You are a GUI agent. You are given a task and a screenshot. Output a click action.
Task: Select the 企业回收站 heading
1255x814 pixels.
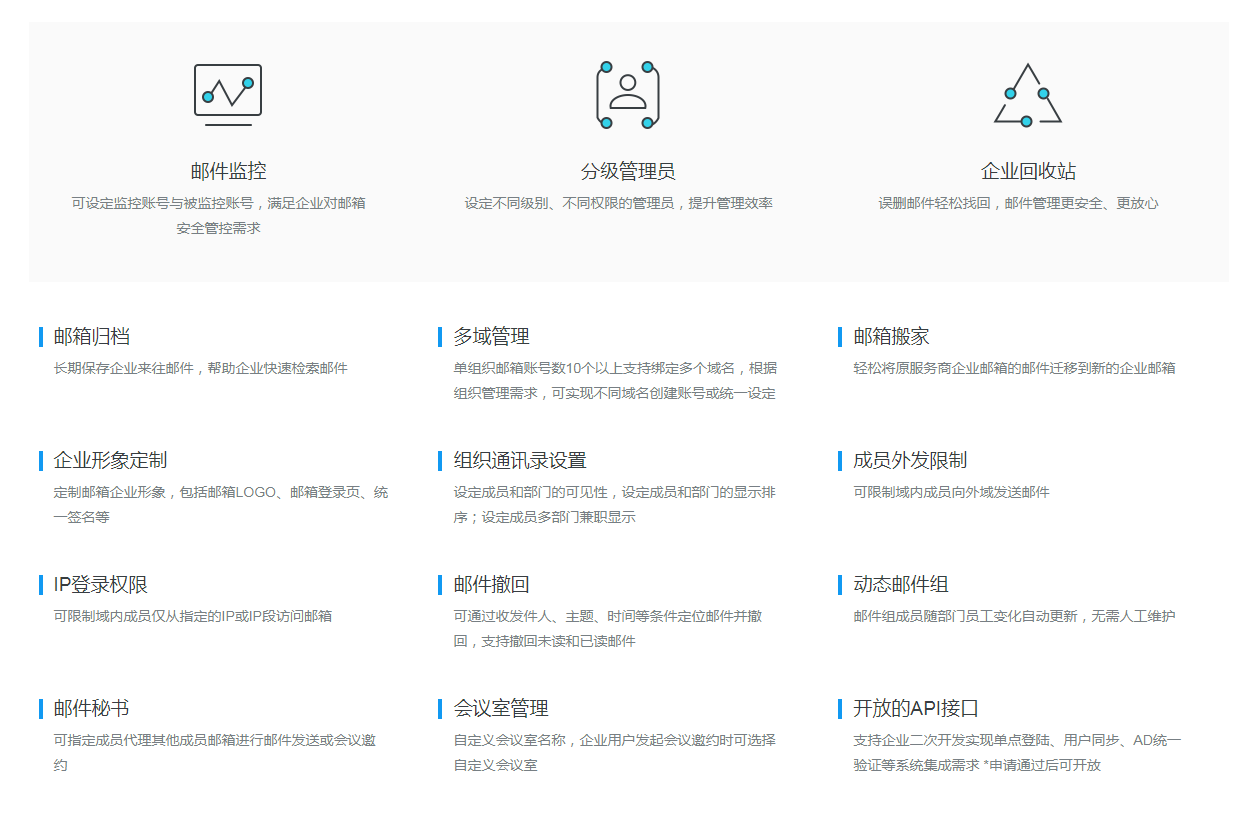(1028, 171)
